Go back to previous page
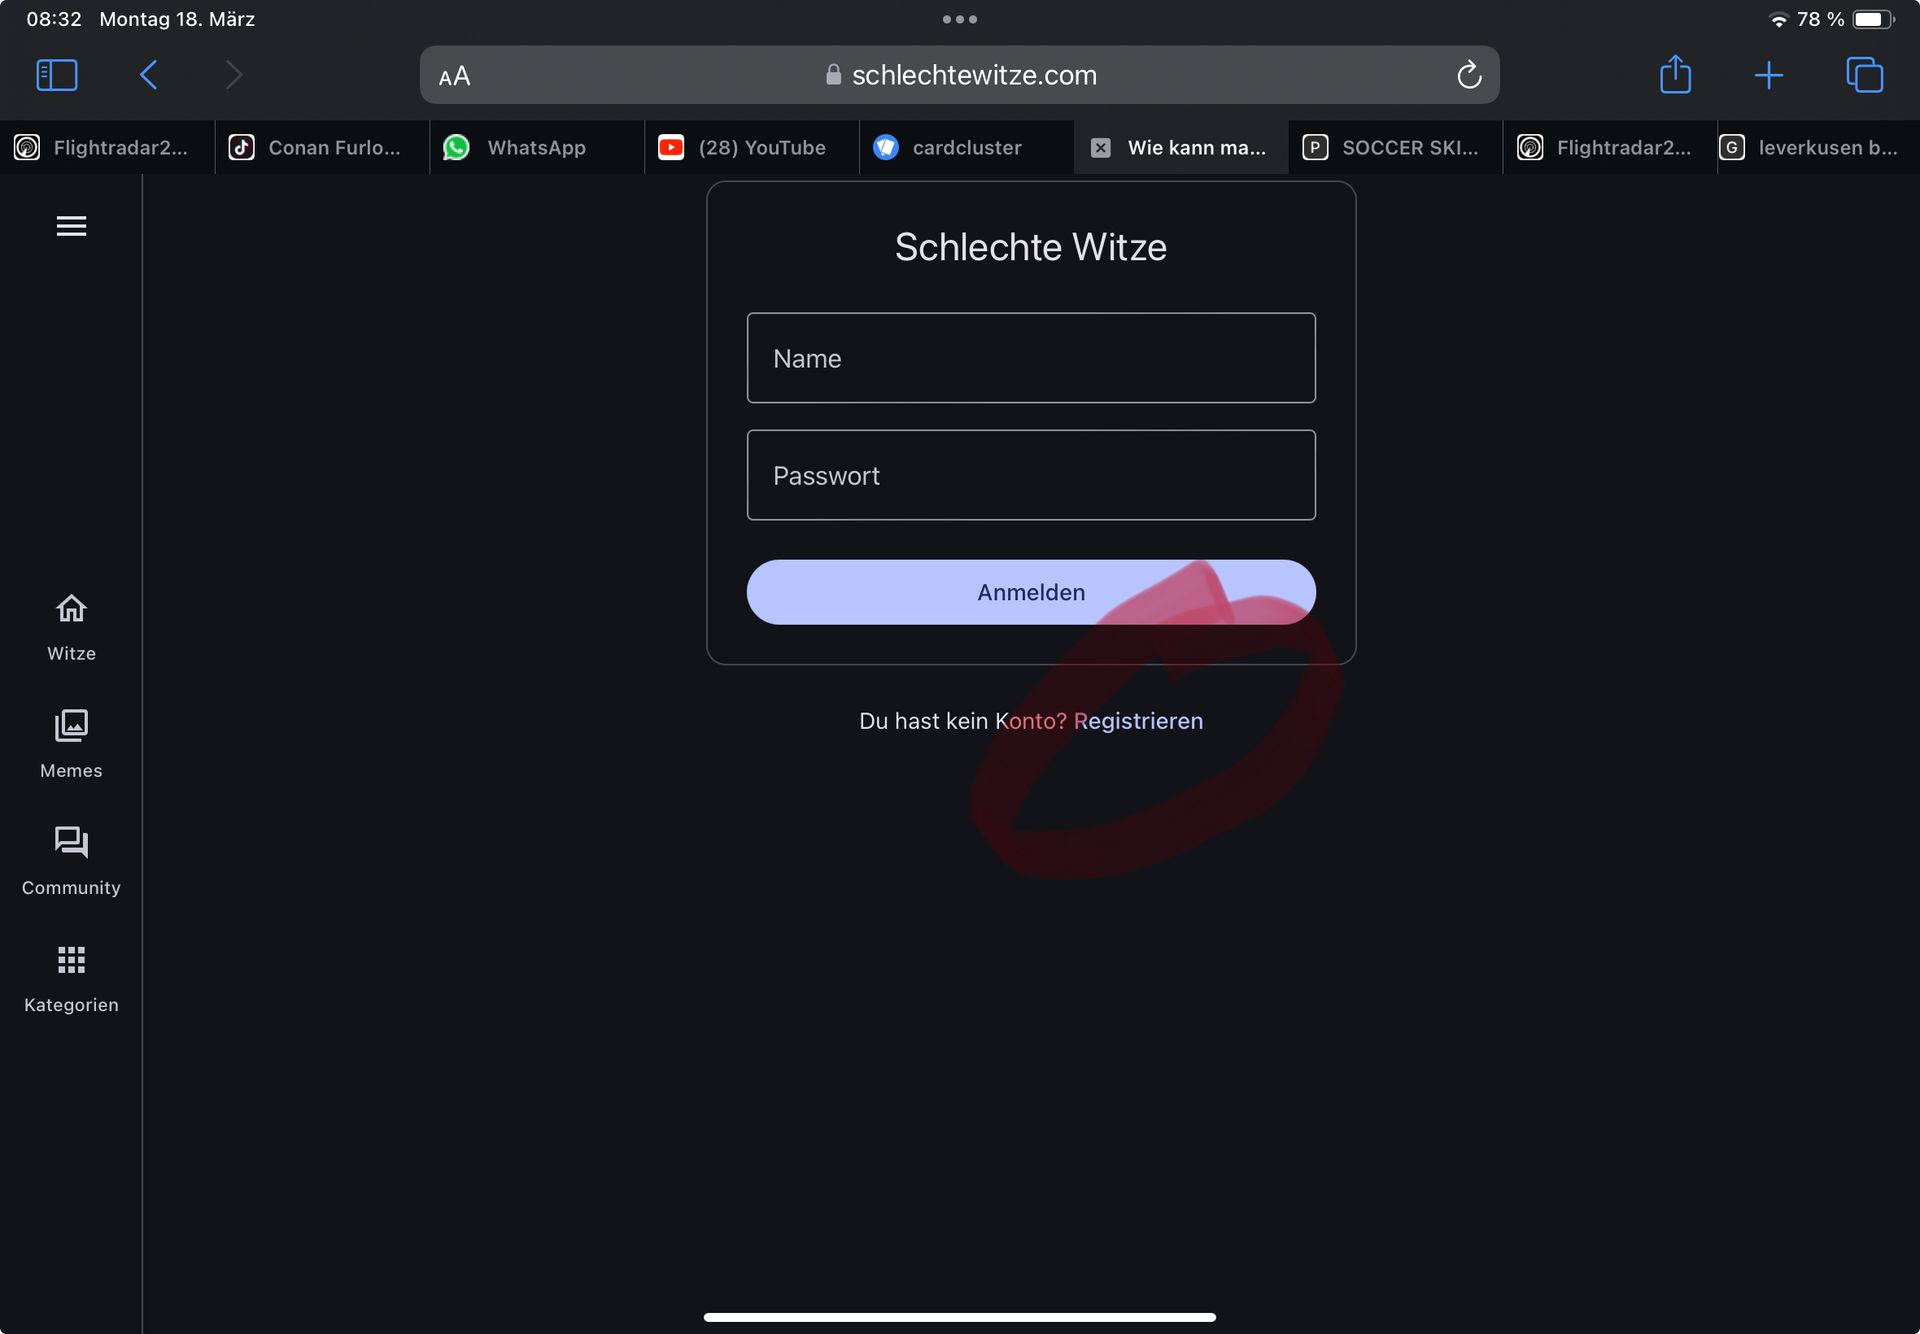 pyautogui.click(x=148, y=75)
